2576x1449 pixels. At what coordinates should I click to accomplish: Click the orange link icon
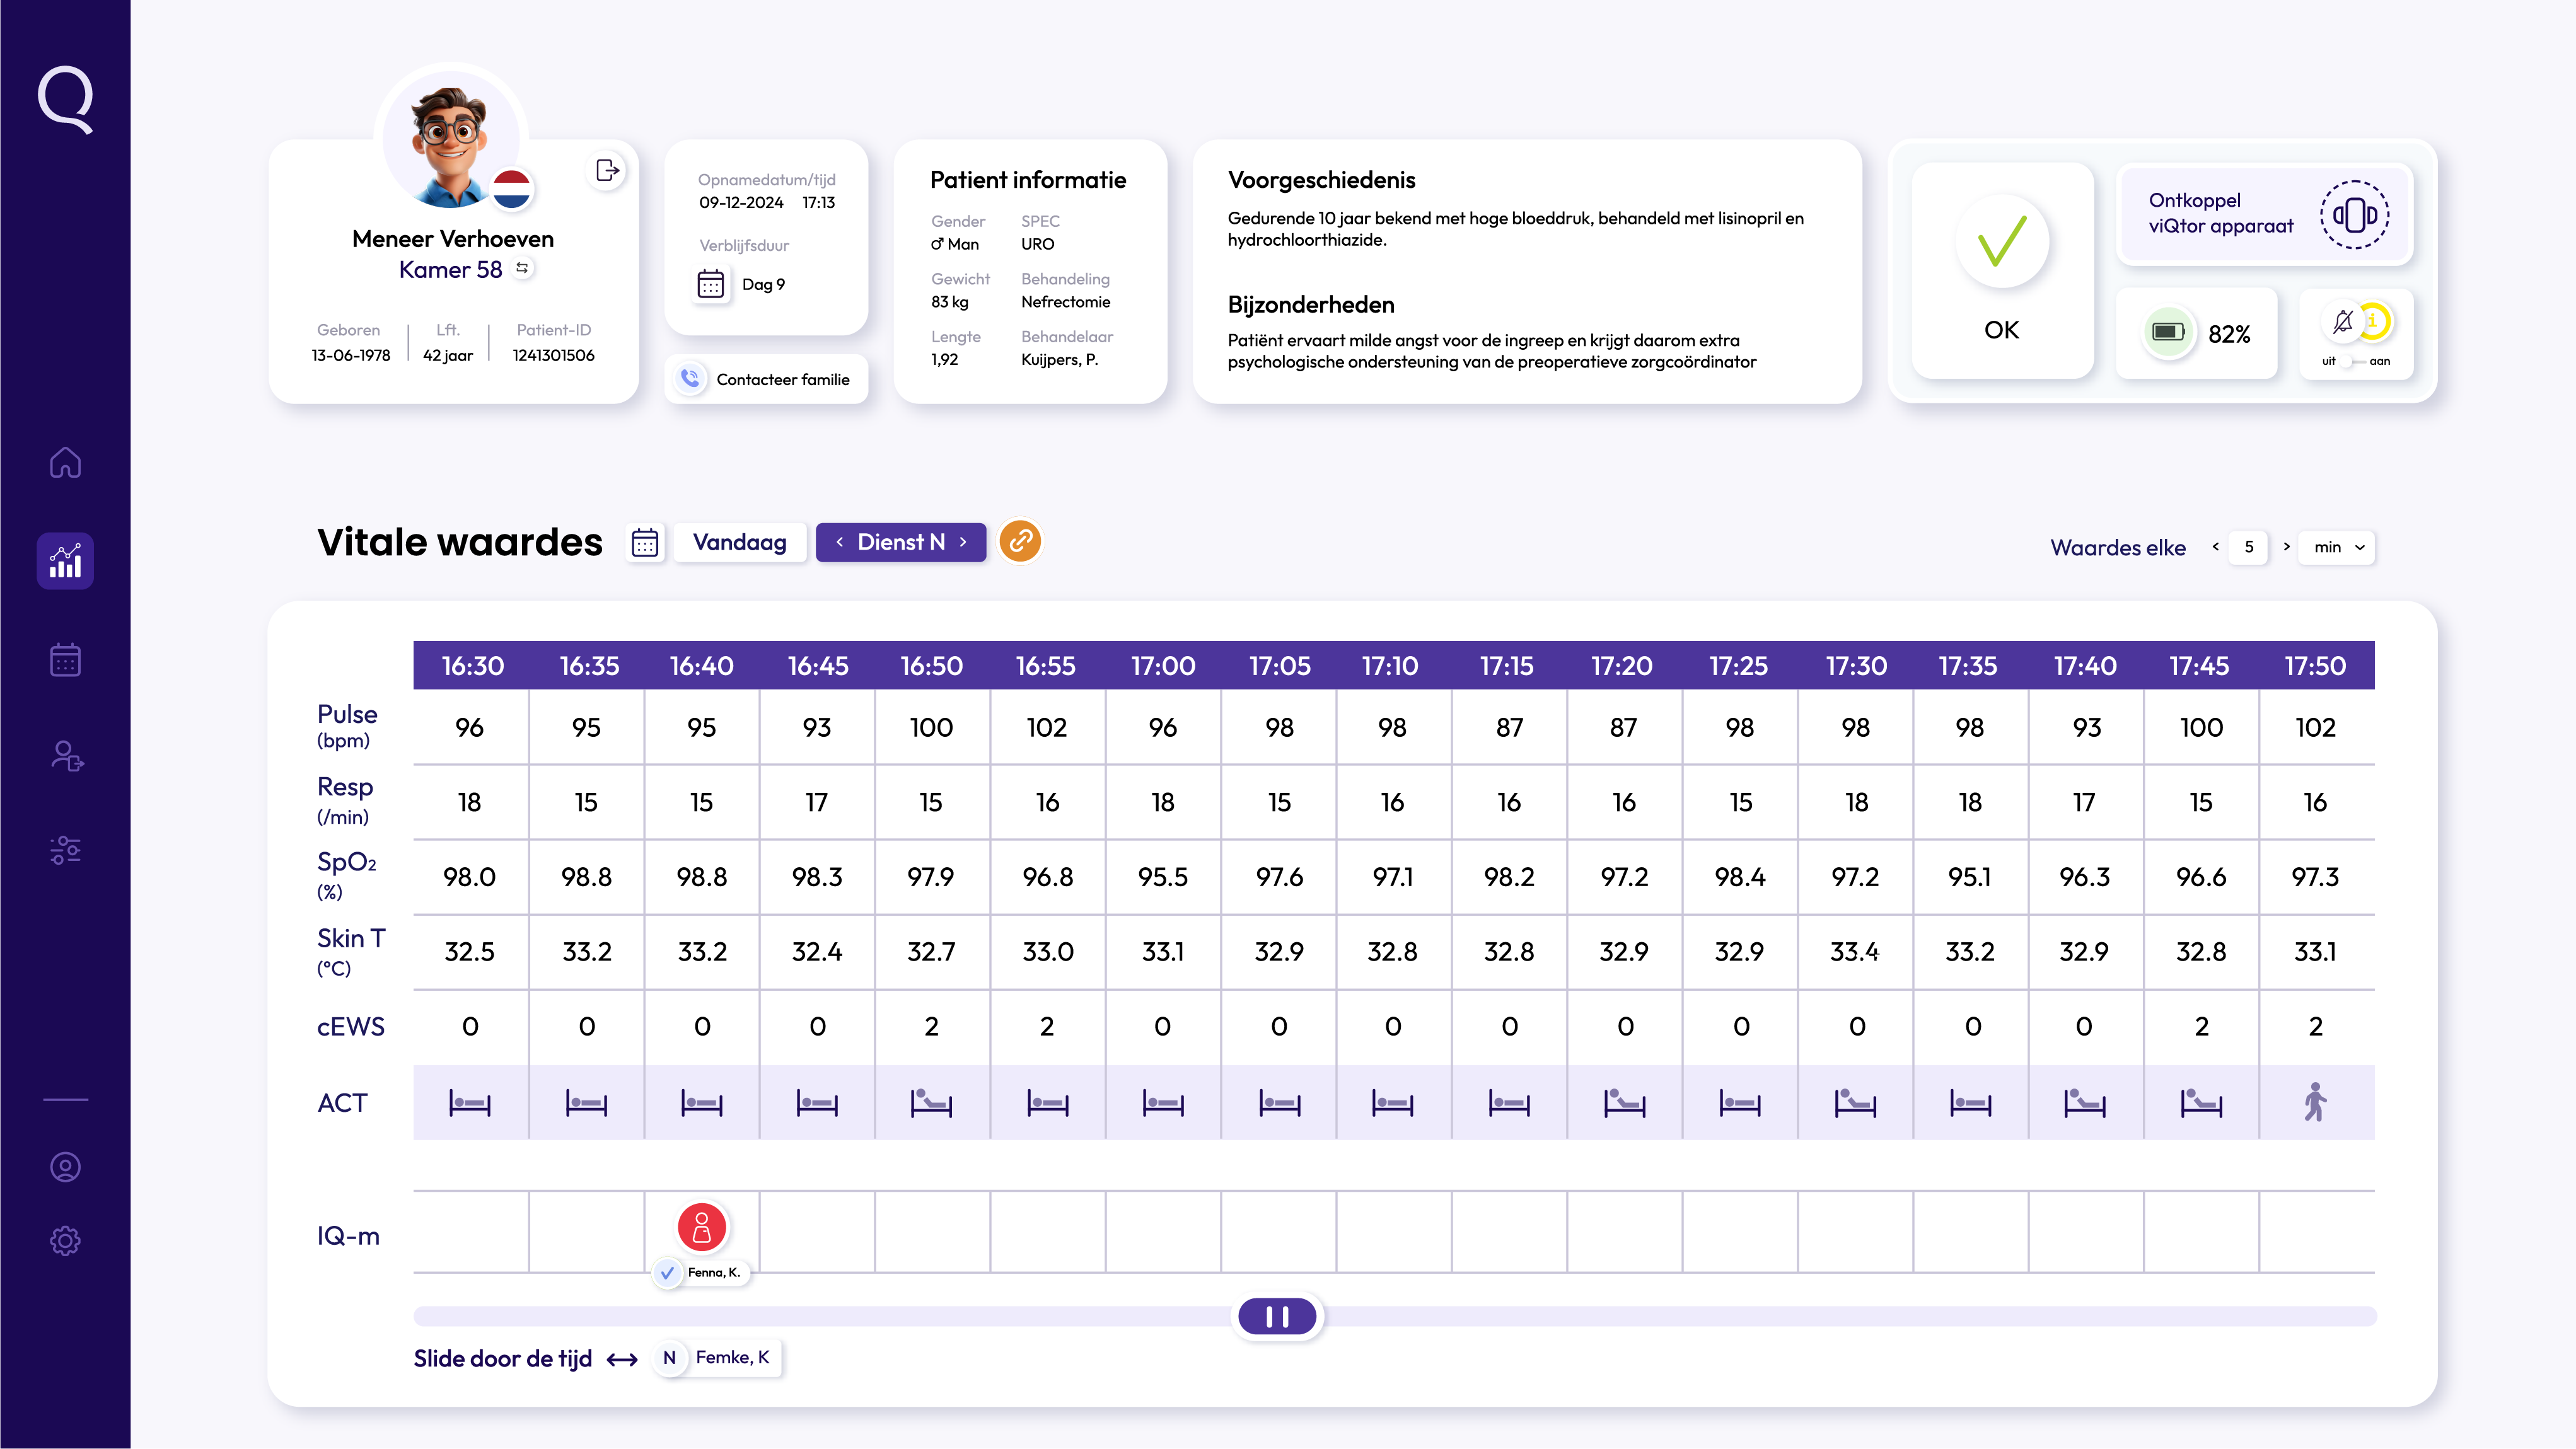click(x=1020, y=541)
